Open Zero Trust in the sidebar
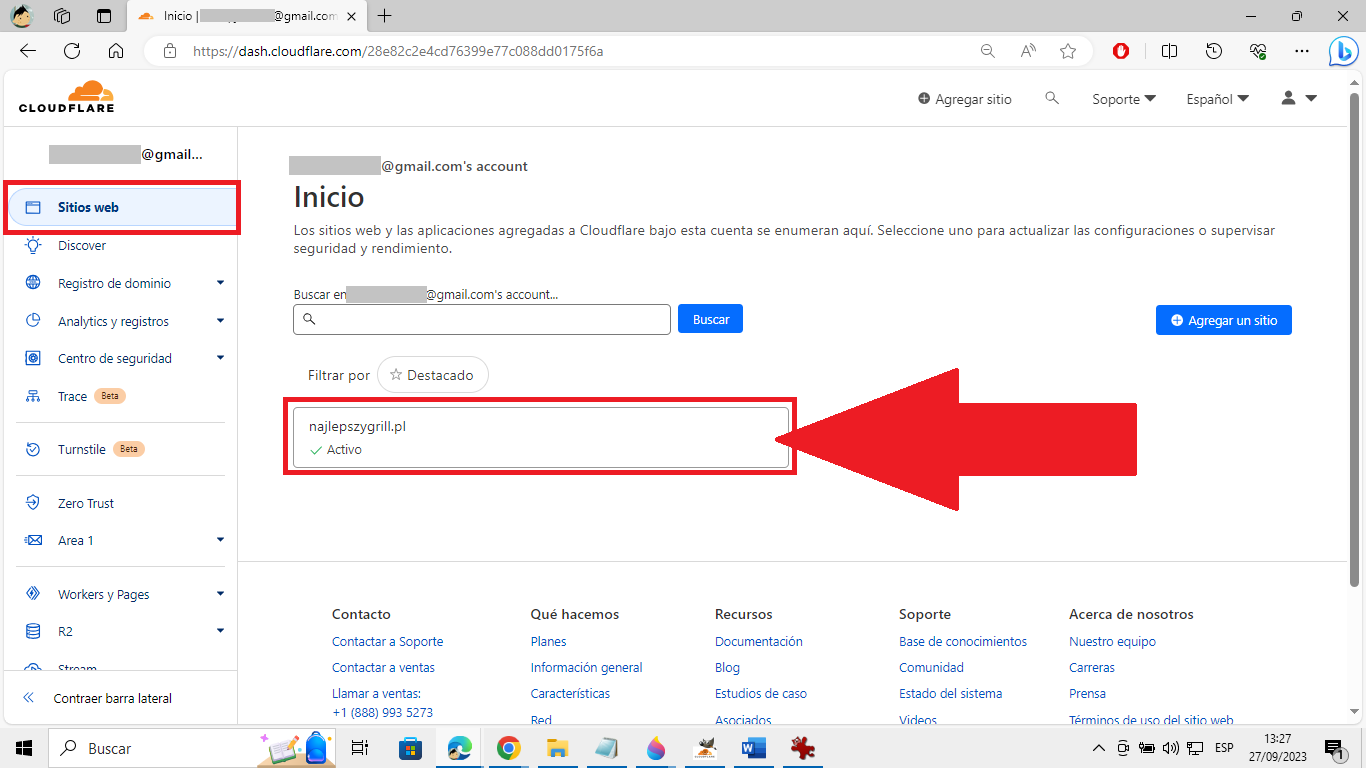The height and width of the screenshot is (768, 1366). [86, 503]
